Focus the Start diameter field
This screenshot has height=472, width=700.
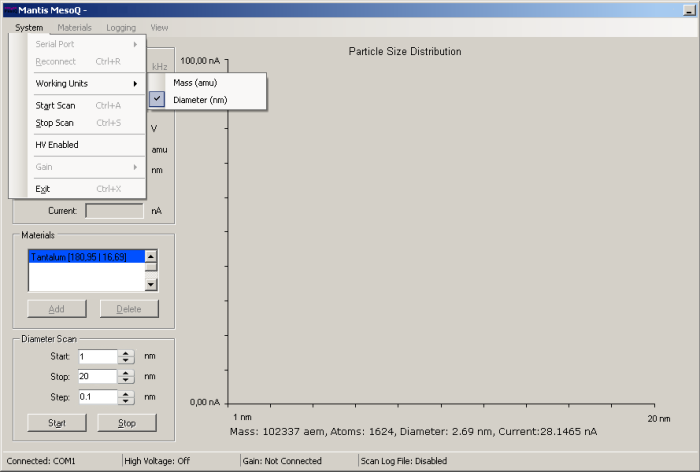[x=98, y=356]
